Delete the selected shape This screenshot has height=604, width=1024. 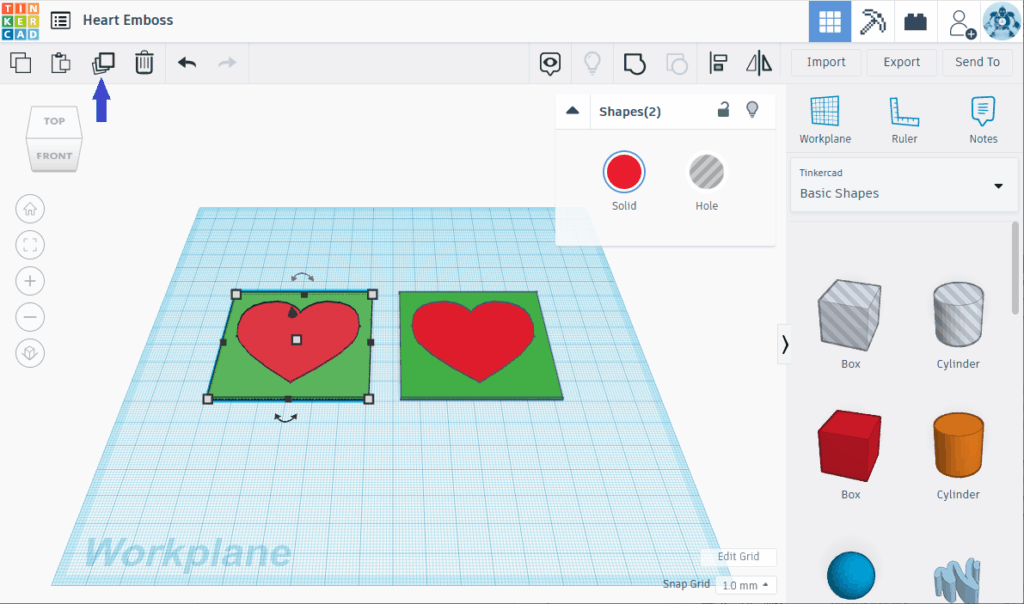(143, 62)
